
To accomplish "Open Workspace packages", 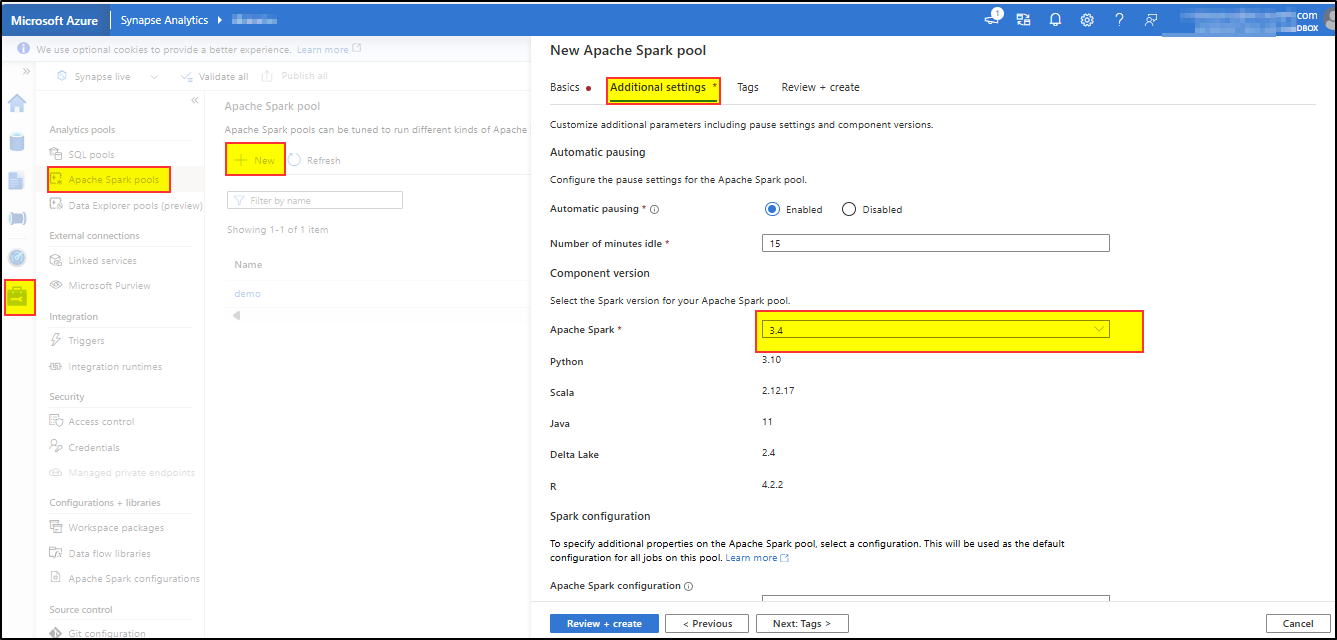I will (x=116, y=528).
